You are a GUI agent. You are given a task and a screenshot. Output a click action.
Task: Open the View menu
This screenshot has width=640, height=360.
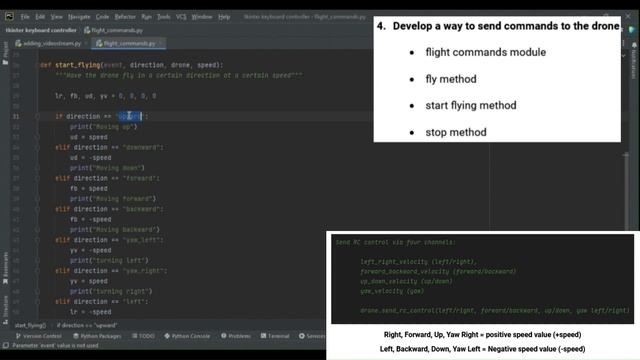click(57, 17)
